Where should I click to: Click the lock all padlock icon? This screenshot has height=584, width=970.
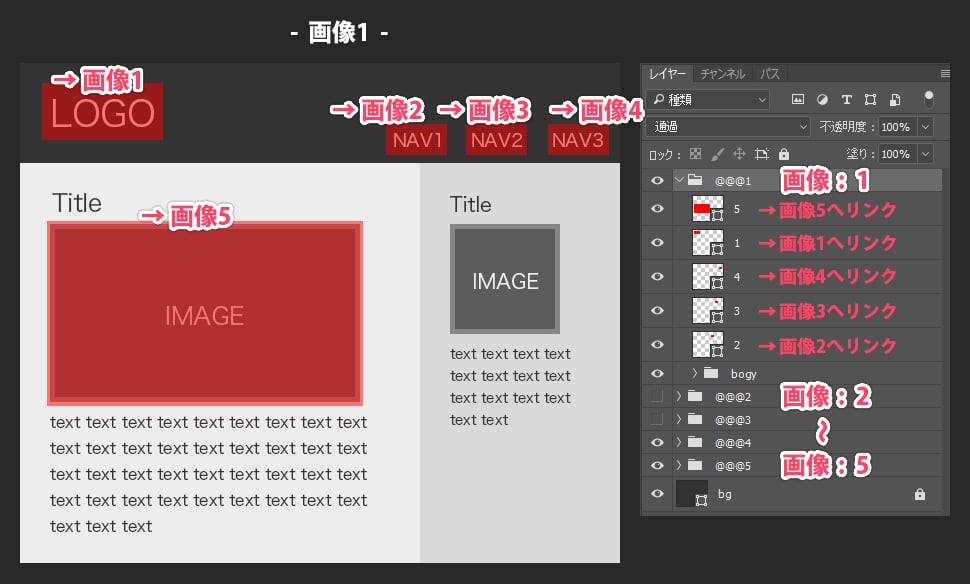click(x=784, y=155)
